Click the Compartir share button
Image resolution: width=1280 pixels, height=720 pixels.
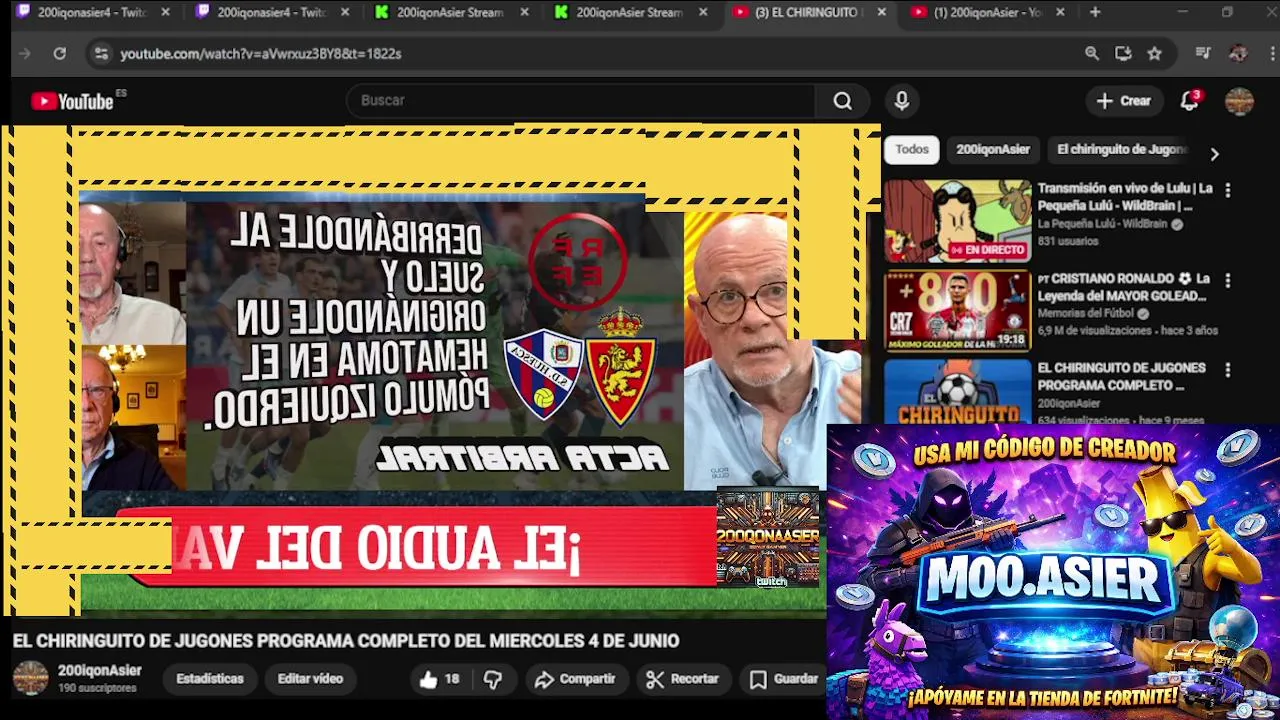[x=575, y=679]
